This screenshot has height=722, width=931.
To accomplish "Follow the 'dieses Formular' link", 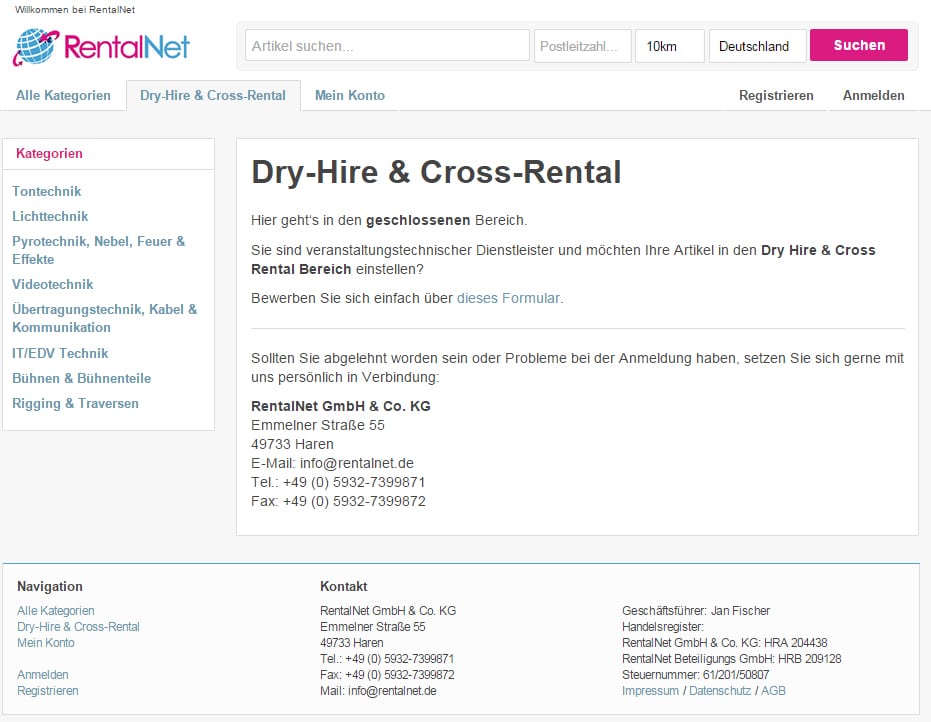I will [x=508, y=298].
